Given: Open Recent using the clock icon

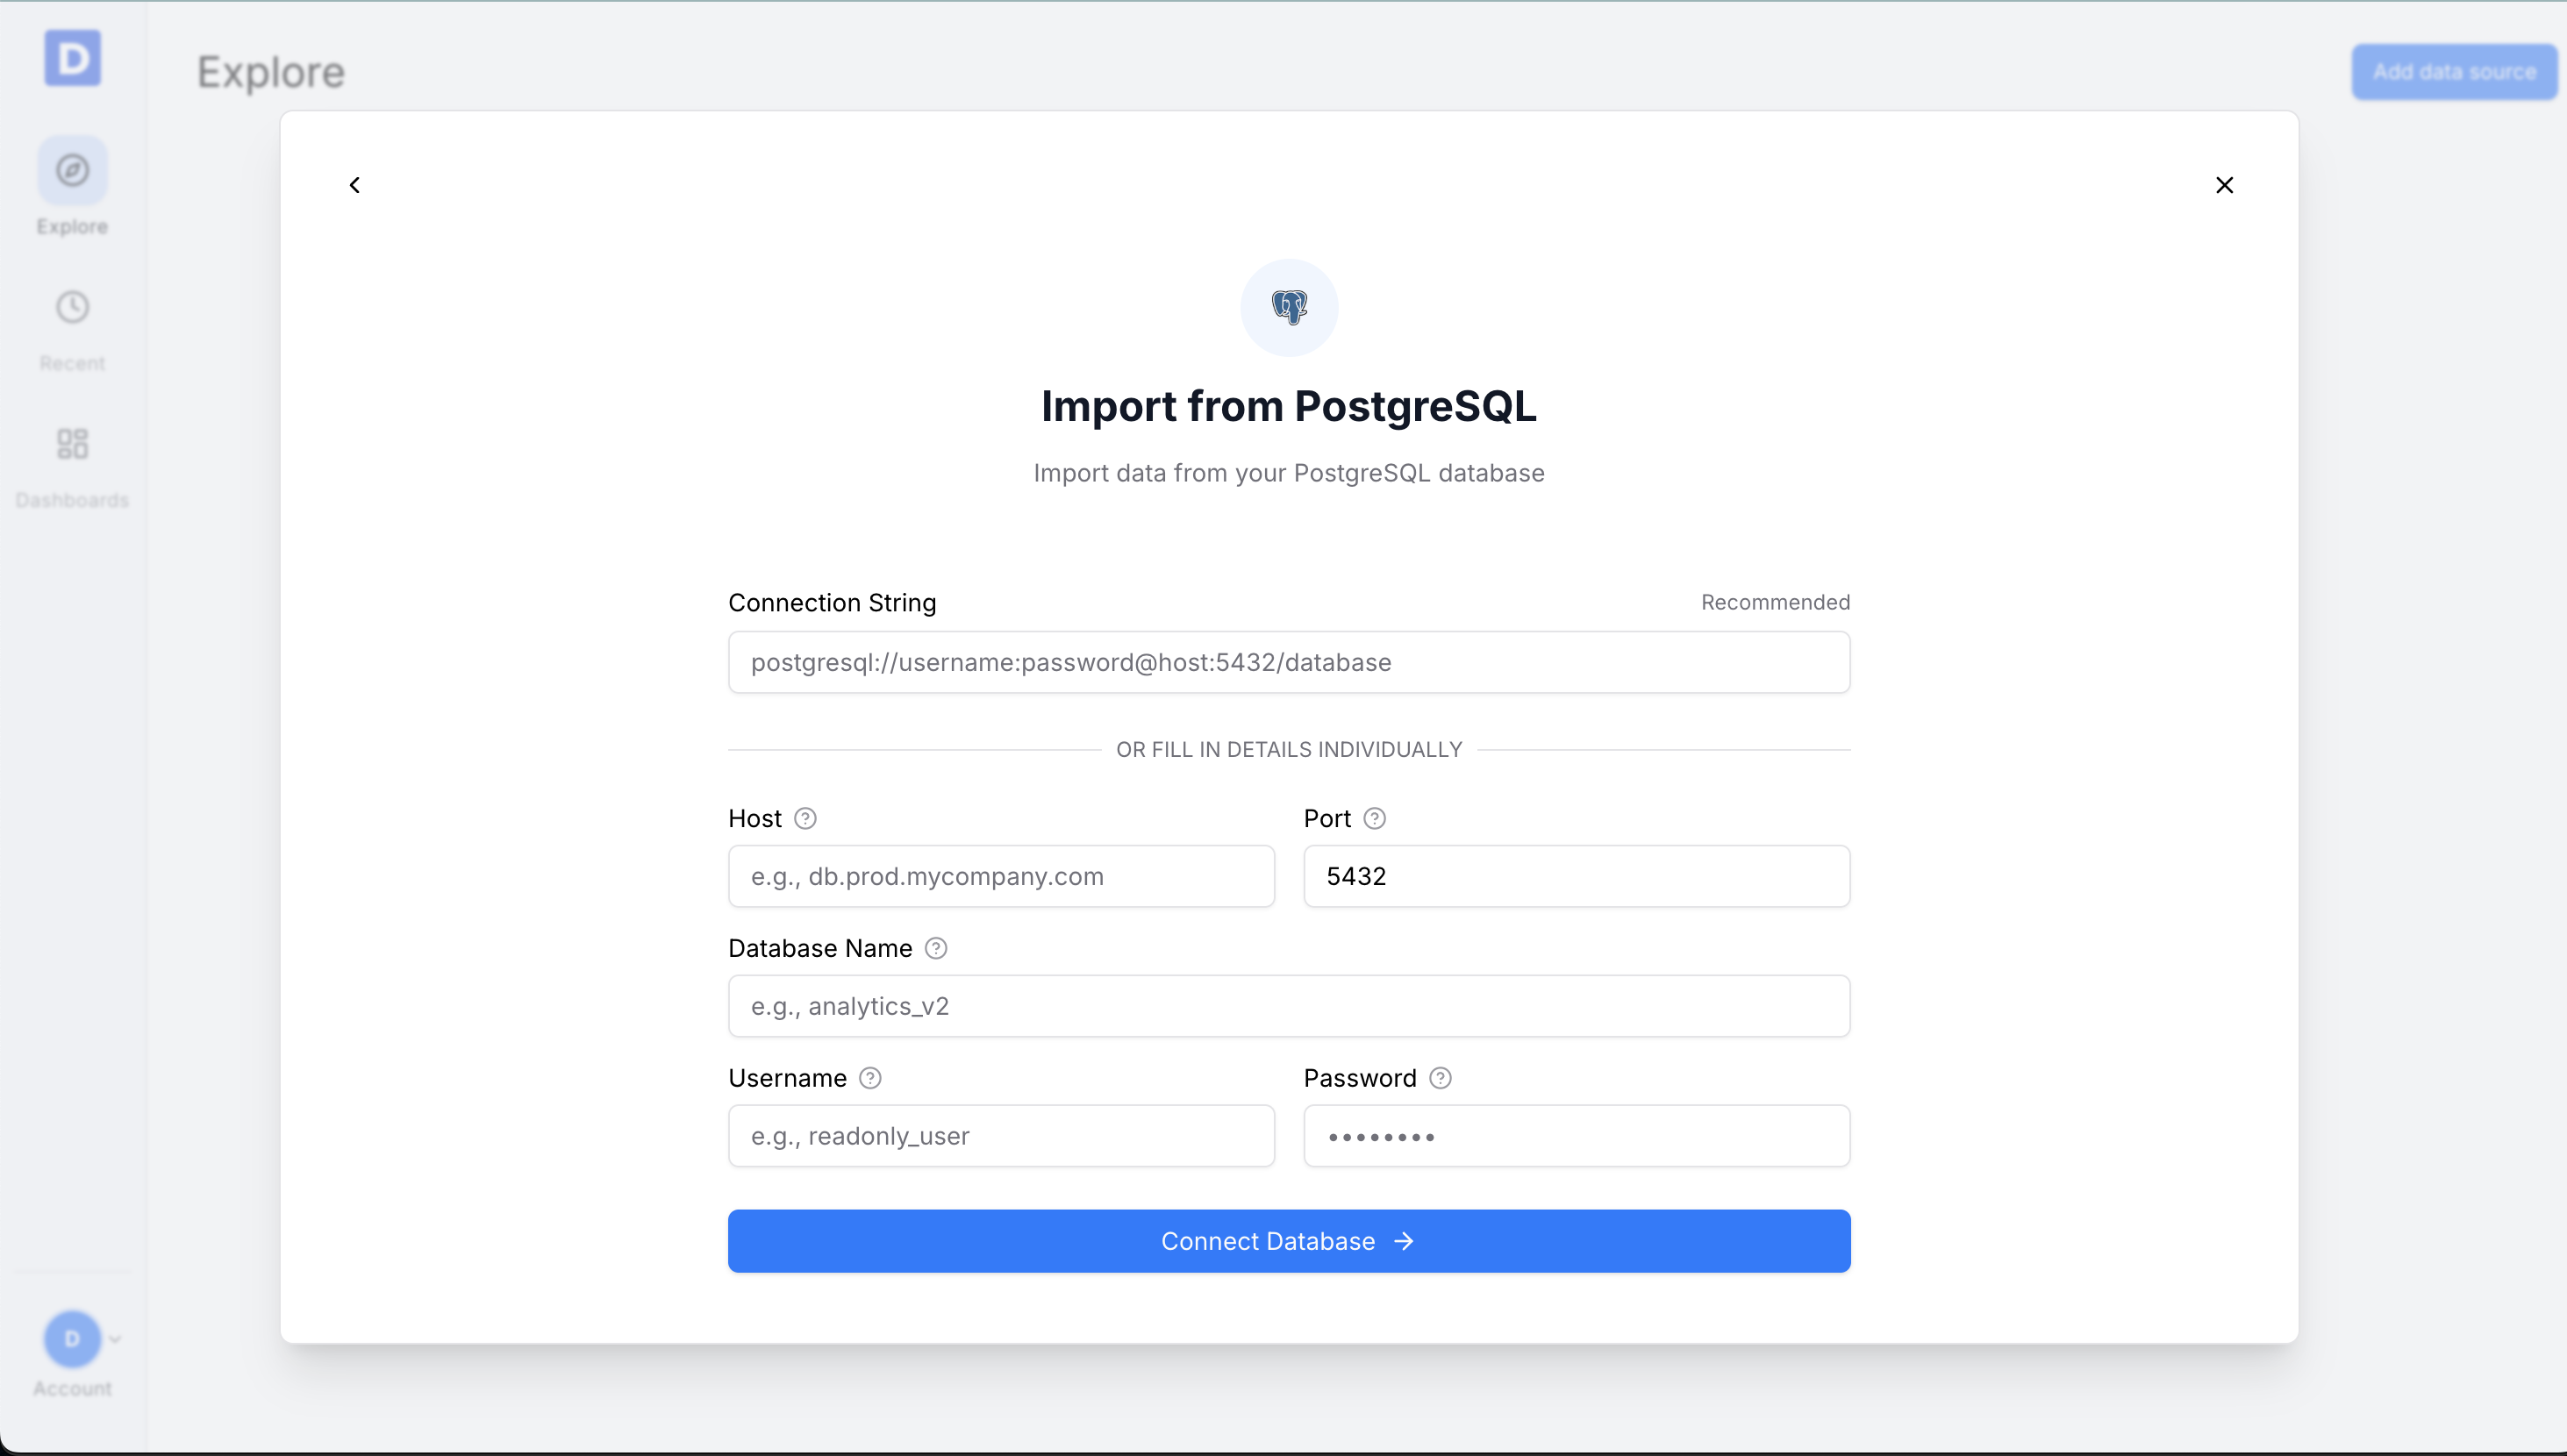Looking at the screenshot, I should (71, 307).
